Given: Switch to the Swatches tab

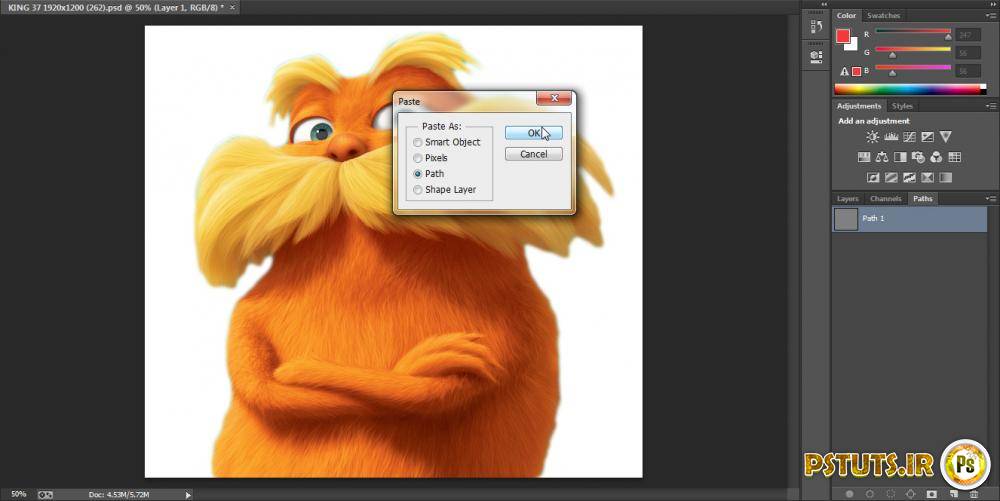Looking at the screenshot, I should [x=883, y=15].
